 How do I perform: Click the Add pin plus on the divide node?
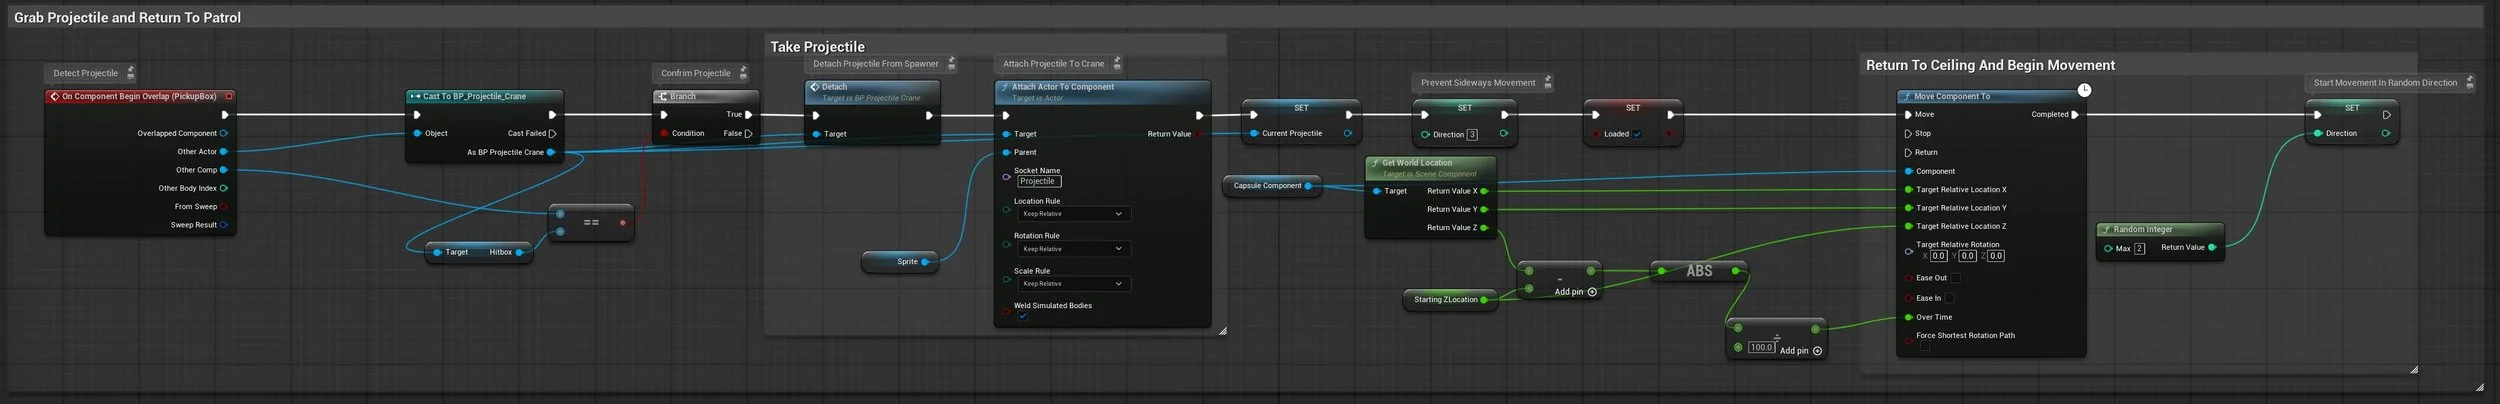pos(1817,351)
